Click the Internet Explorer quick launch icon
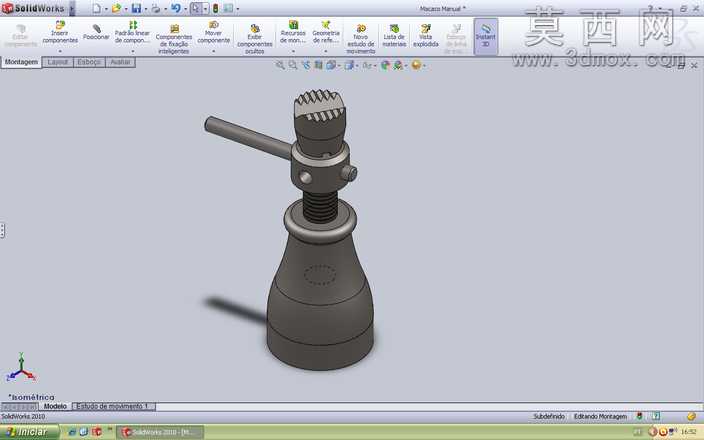 pos(72,432)
